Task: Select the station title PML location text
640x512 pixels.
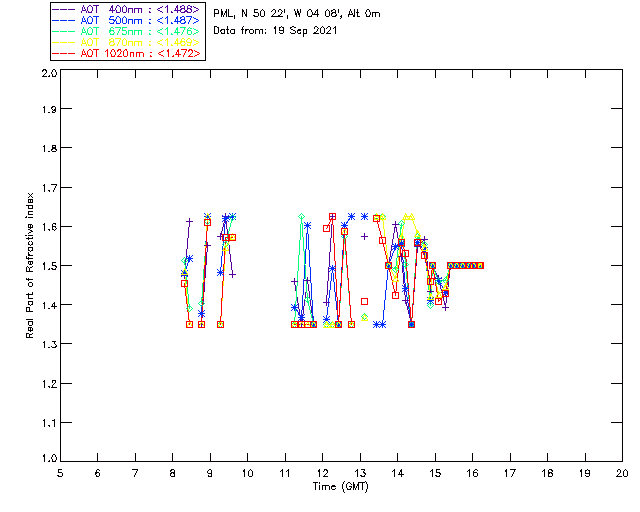Action: pos(297,14)
